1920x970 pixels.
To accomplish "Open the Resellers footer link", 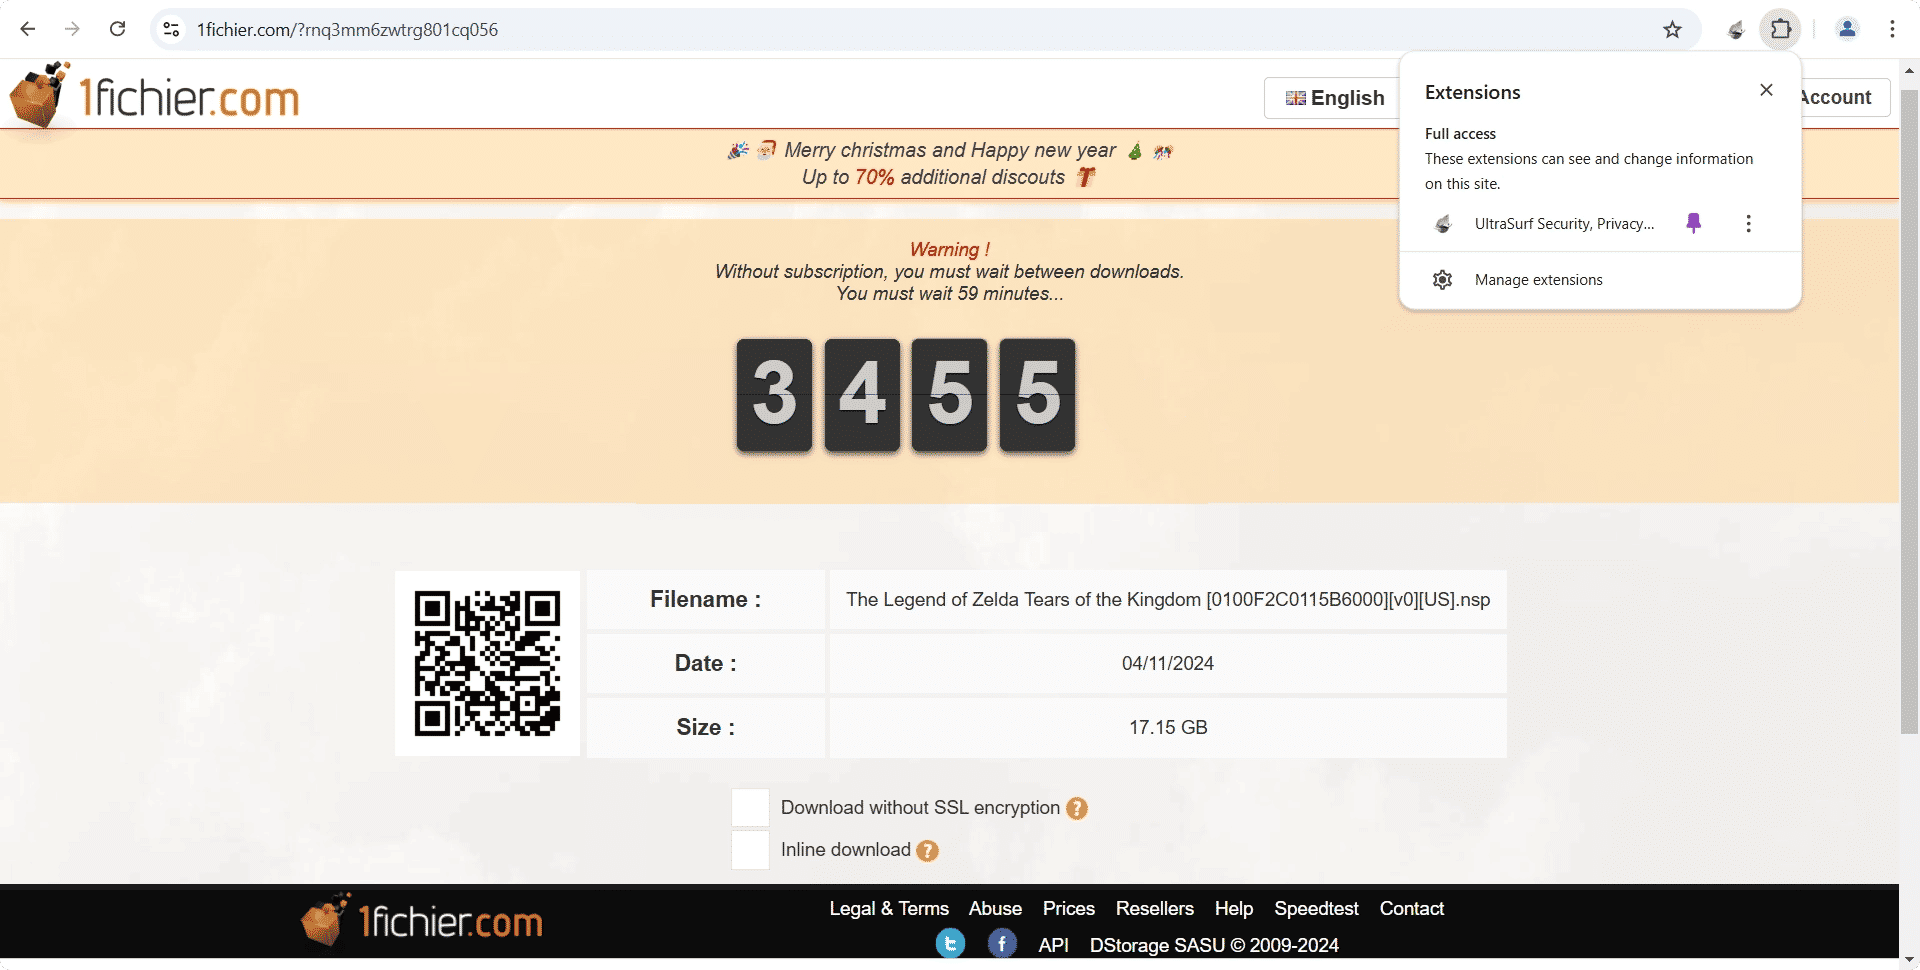I will (x=1155, y=908).
